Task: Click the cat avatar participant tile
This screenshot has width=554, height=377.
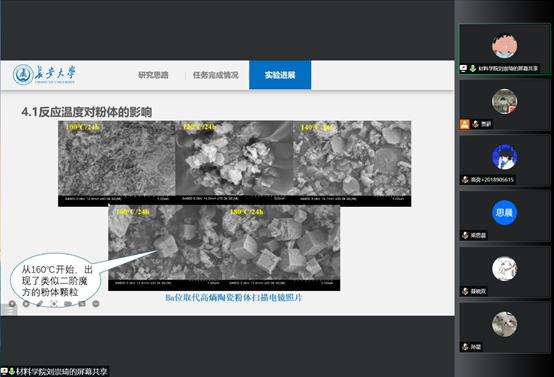Action: 505,327
